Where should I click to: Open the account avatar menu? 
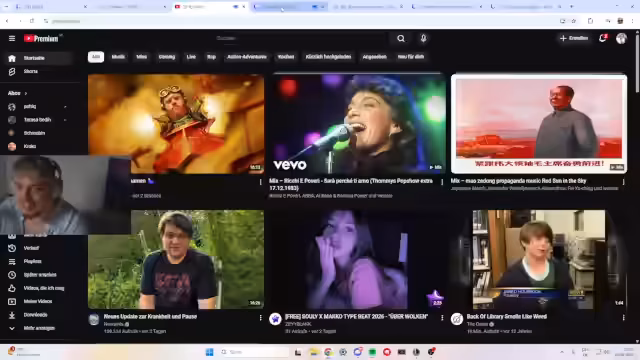click(x=621, y=38)
